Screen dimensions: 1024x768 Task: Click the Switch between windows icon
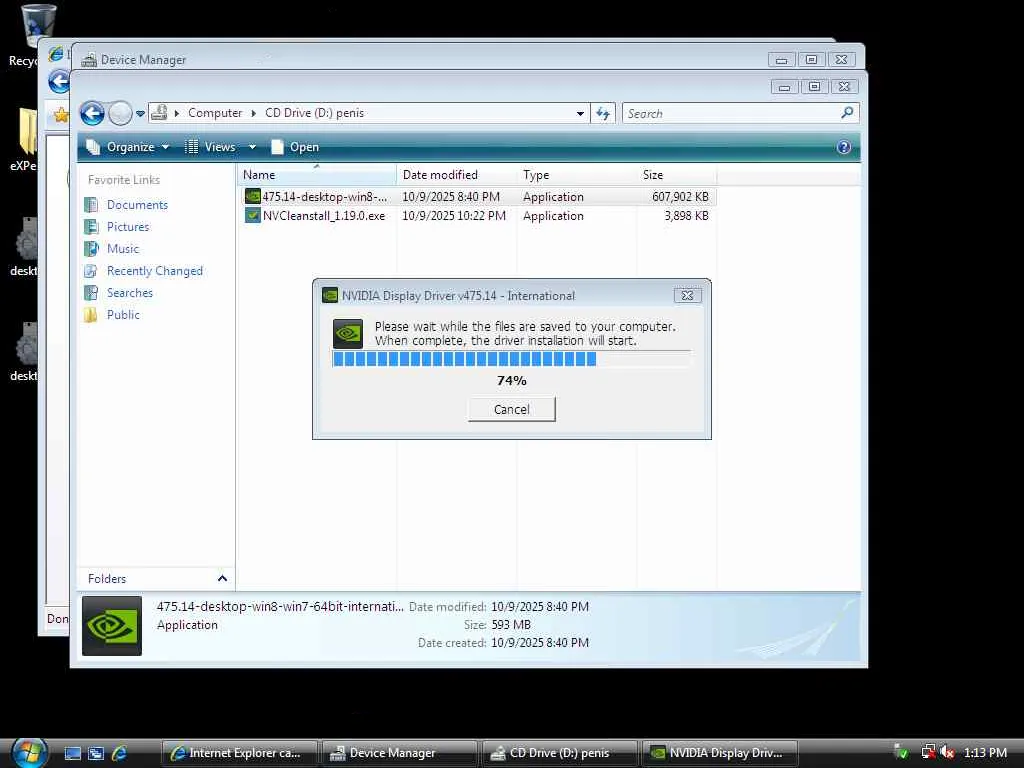click(x=95, y=753)
